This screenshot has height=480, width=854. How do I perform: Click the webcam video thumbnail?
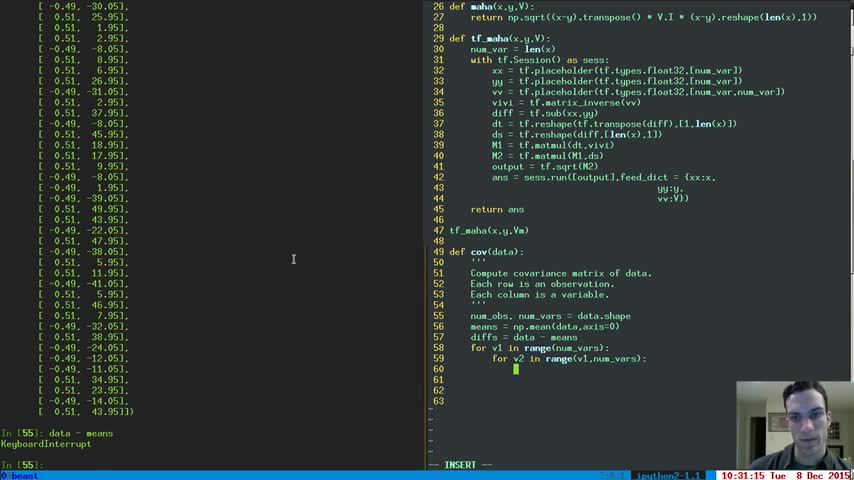(x=795, y=425)
